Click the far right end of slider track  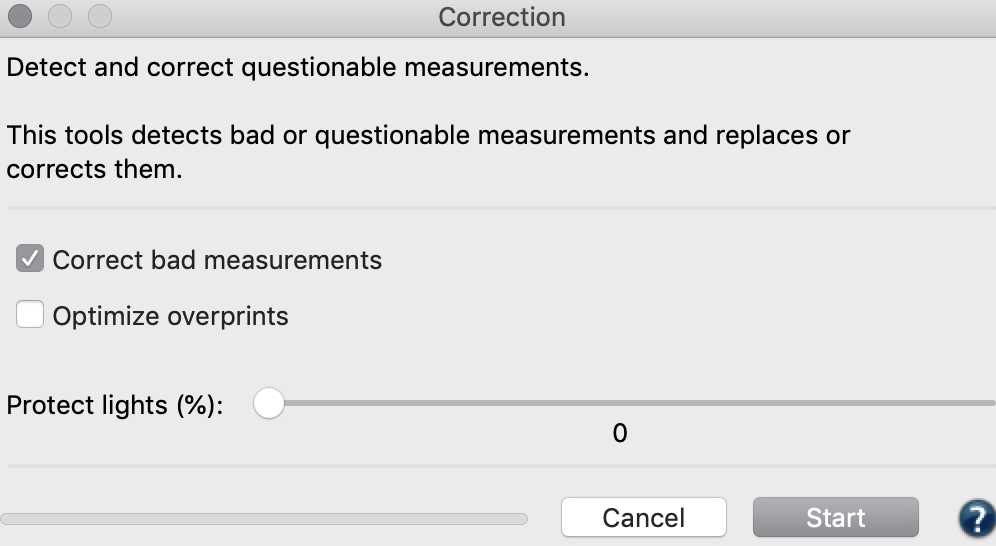pos(990,404)
